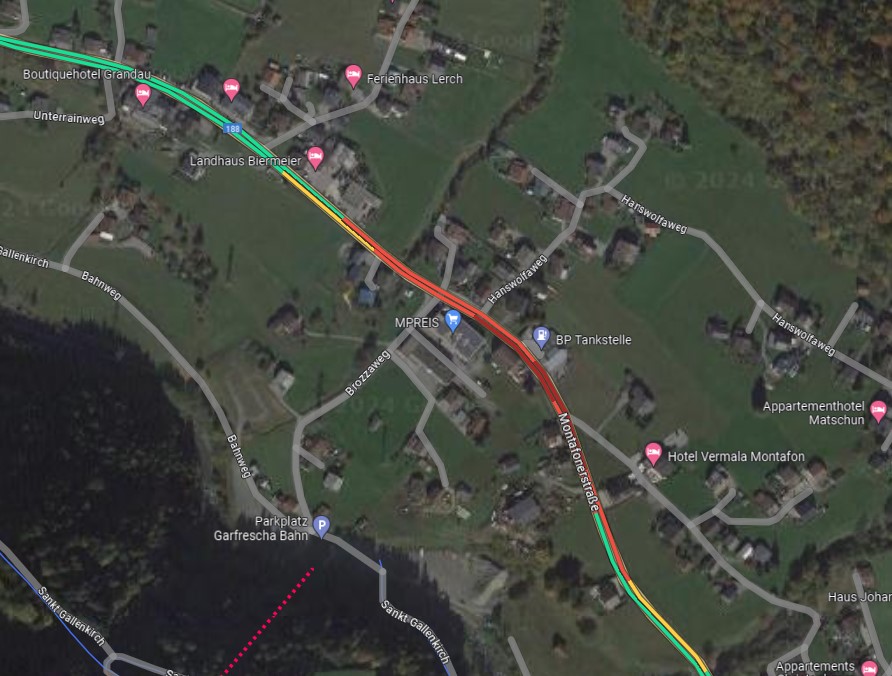Viewport: 892px width, 676px height.
Task: Select the Appartementhotel Matschun lodging pin
Action: click(878, 410)
